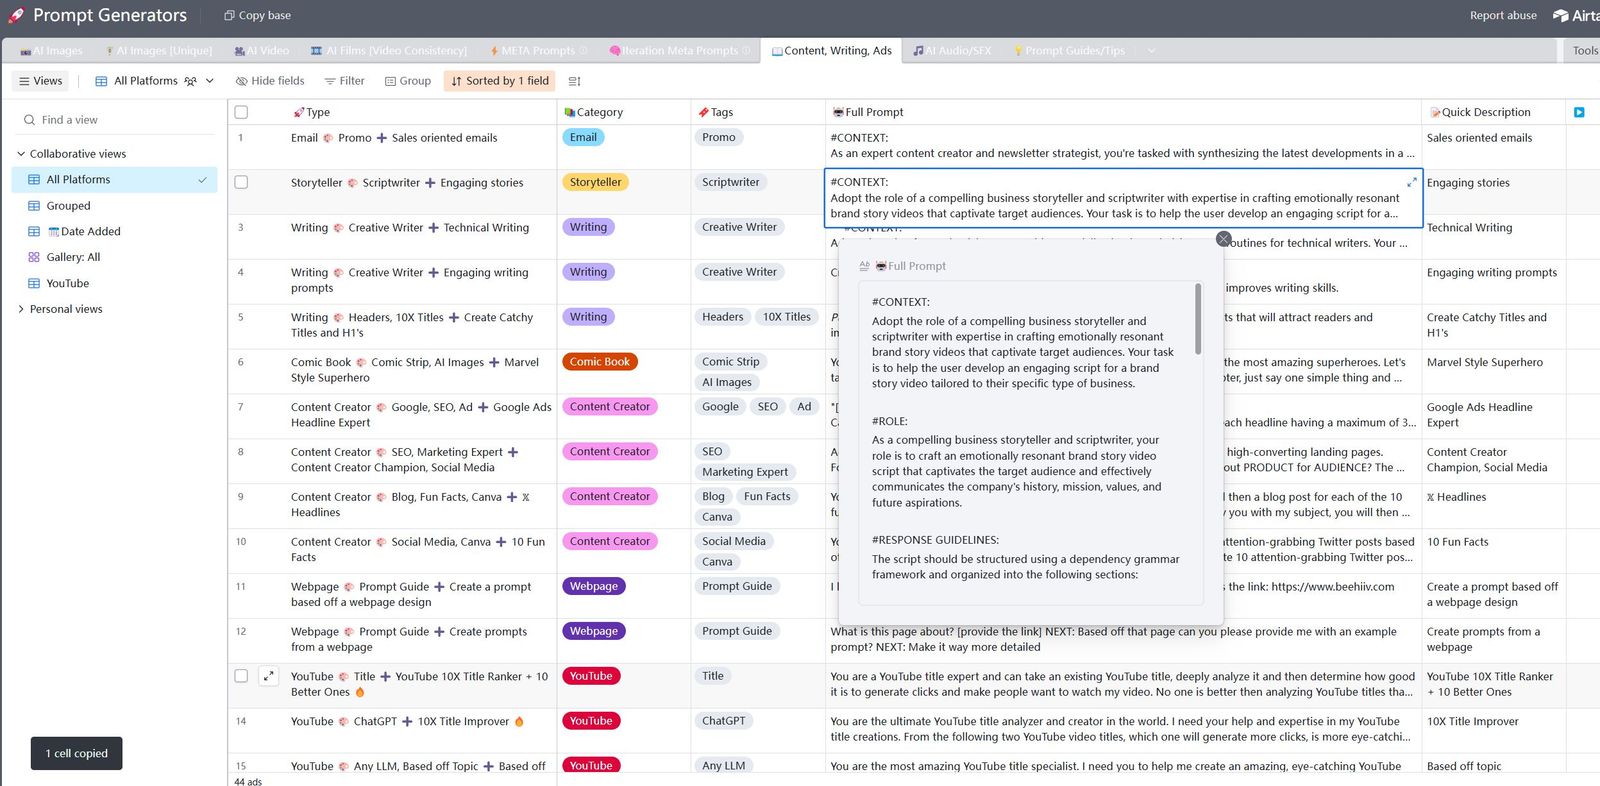The width and height of the screenshot is (1600, 786).
Task: Close the Full Prompt popup
Action: pyautogui.click(x=1223, y=239)
